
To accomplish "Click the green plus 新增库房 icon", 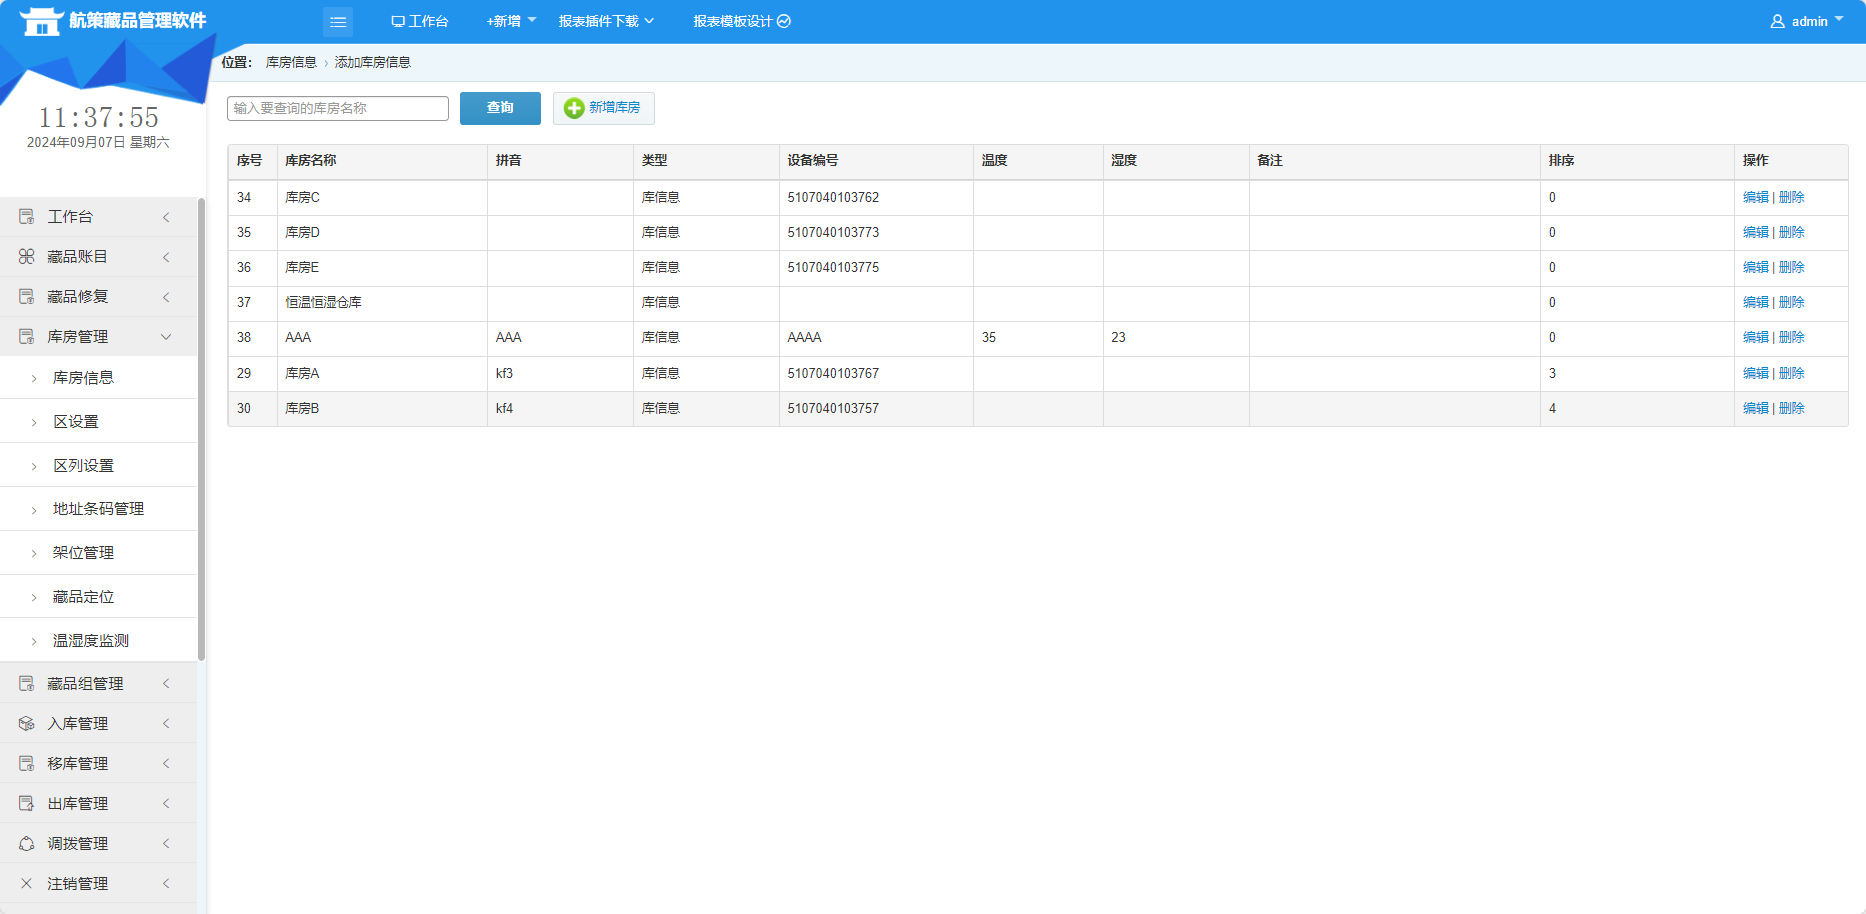I will coord(574,108).
